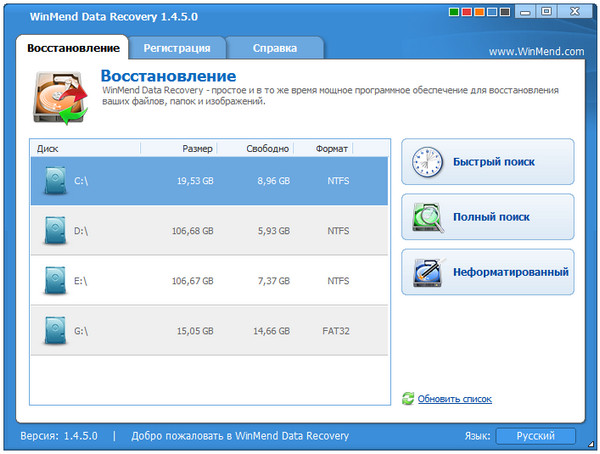Click the G:\ drive icon
This screenshot has width=600, height=454.
click(x=54, y=331)
